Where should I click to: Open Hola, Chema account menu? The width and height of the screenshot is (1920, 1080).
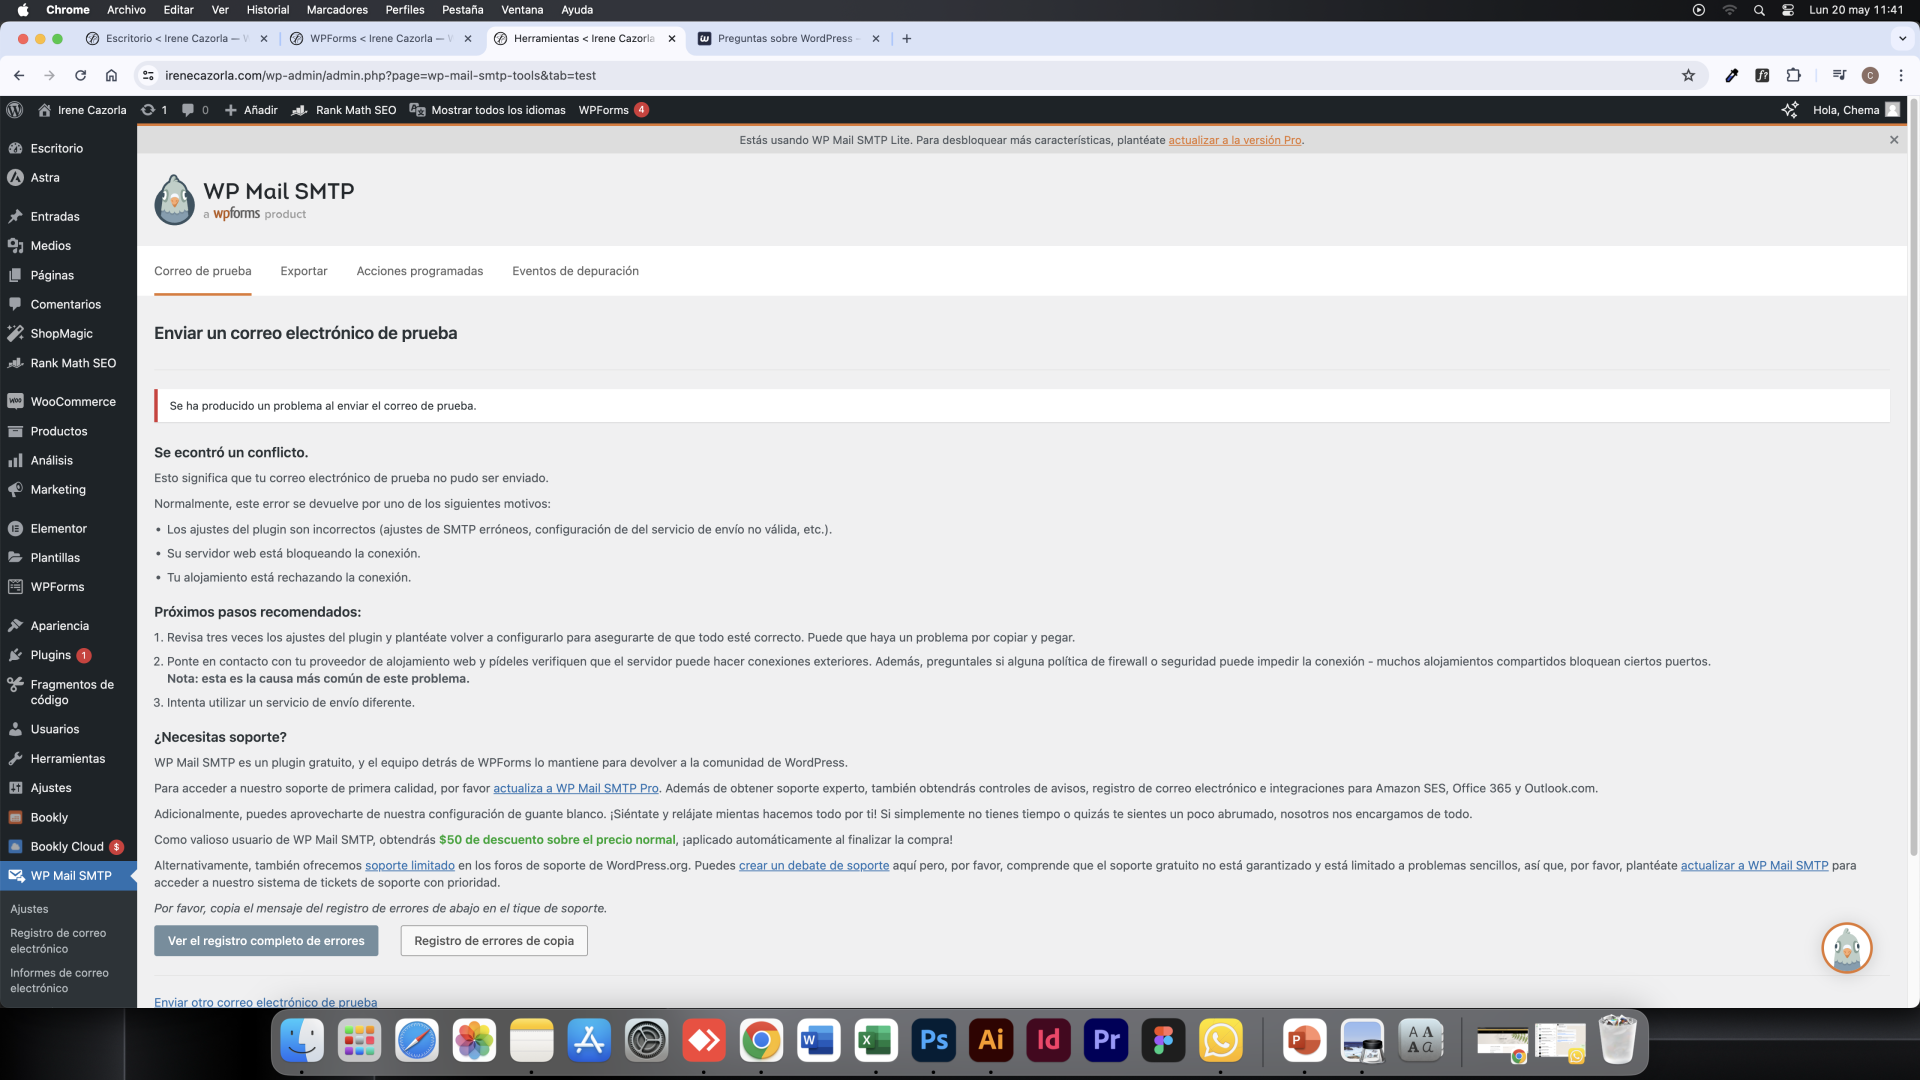1856,110
